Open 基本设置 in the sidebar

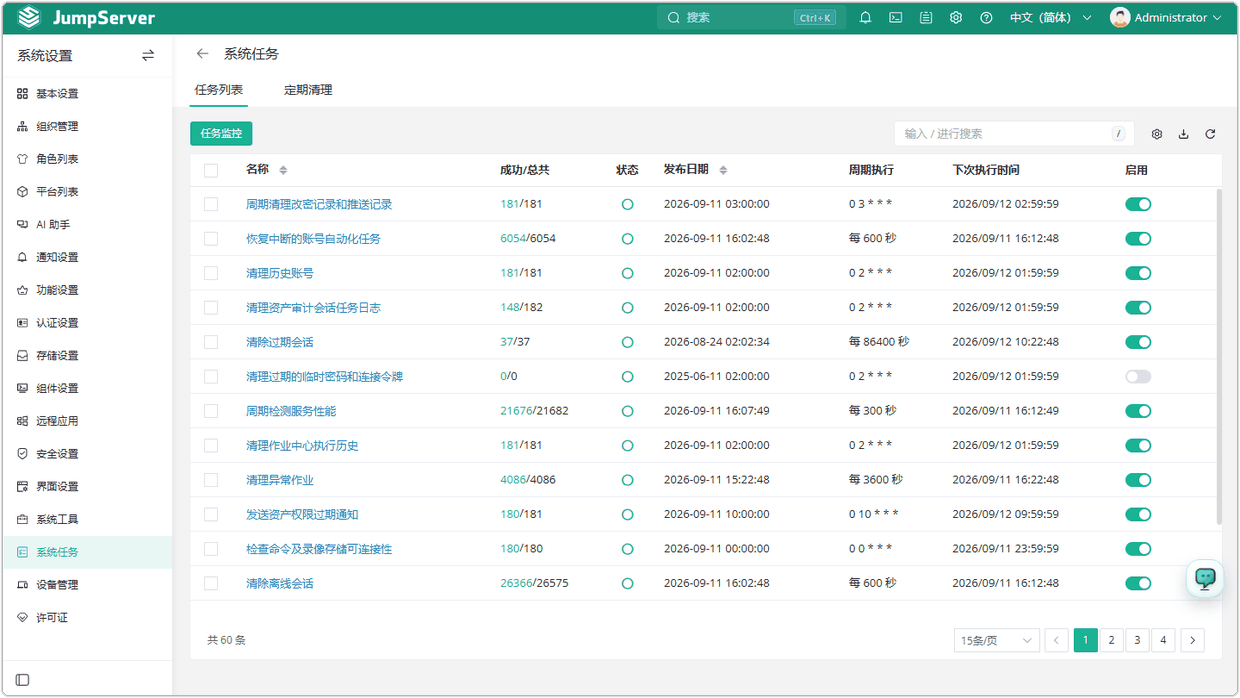pyautogui.click(x=87, y=94)
